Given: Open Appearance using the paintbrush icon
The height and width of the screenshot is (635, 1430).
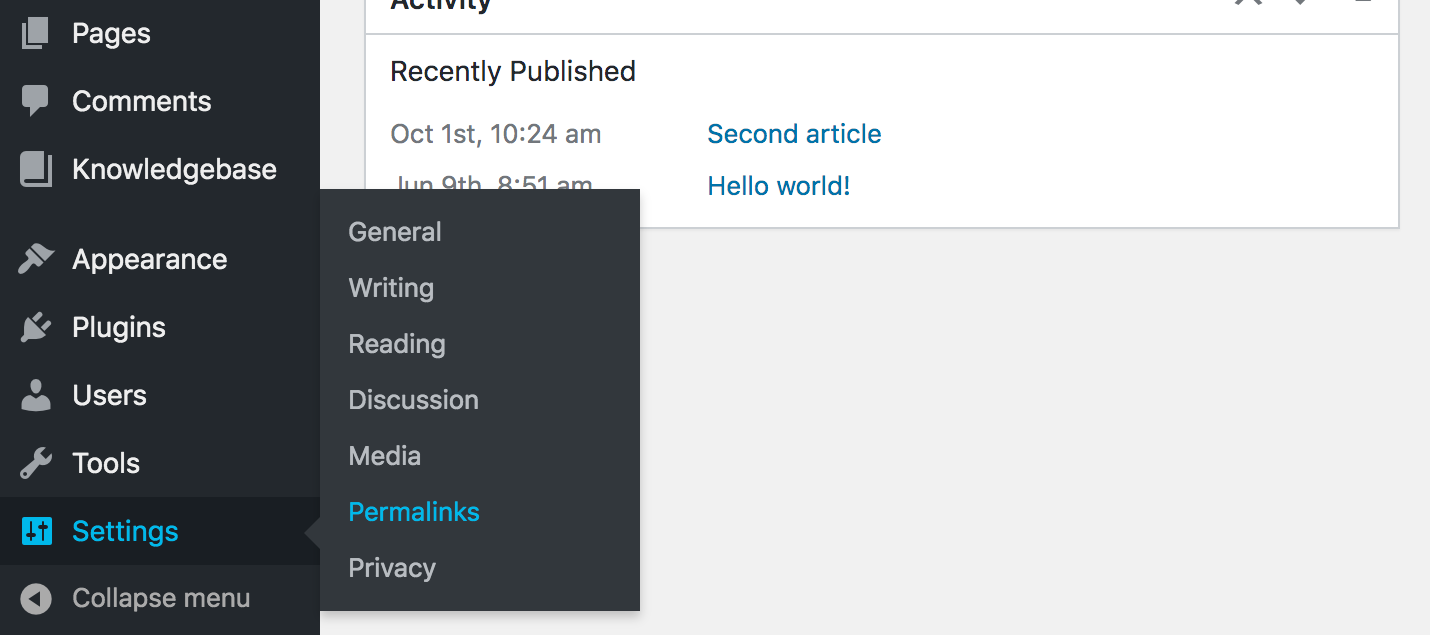Looking at the screenshot, I should (35, 259).
